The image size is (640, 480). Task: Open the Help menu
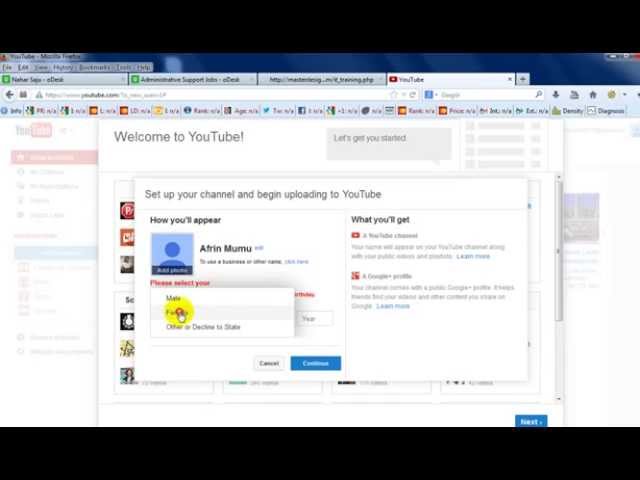(x=144, y=67)
